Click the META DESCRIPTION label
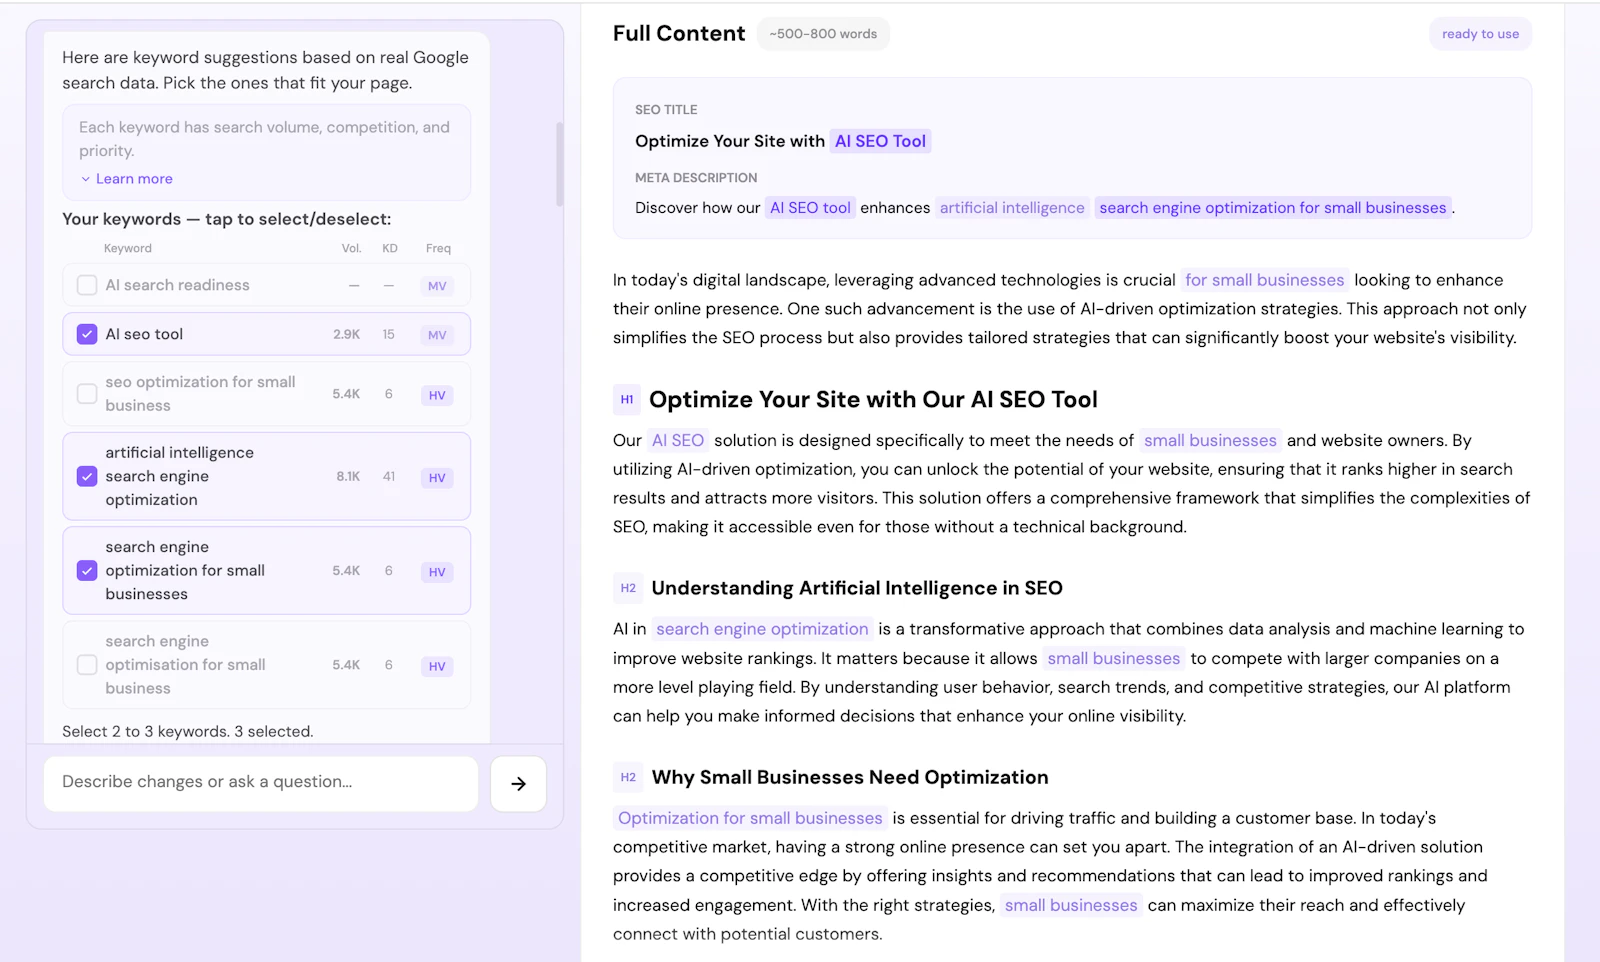Image resolution: width=1600 pixels, height=962 pixels. (x=696, y=178)
